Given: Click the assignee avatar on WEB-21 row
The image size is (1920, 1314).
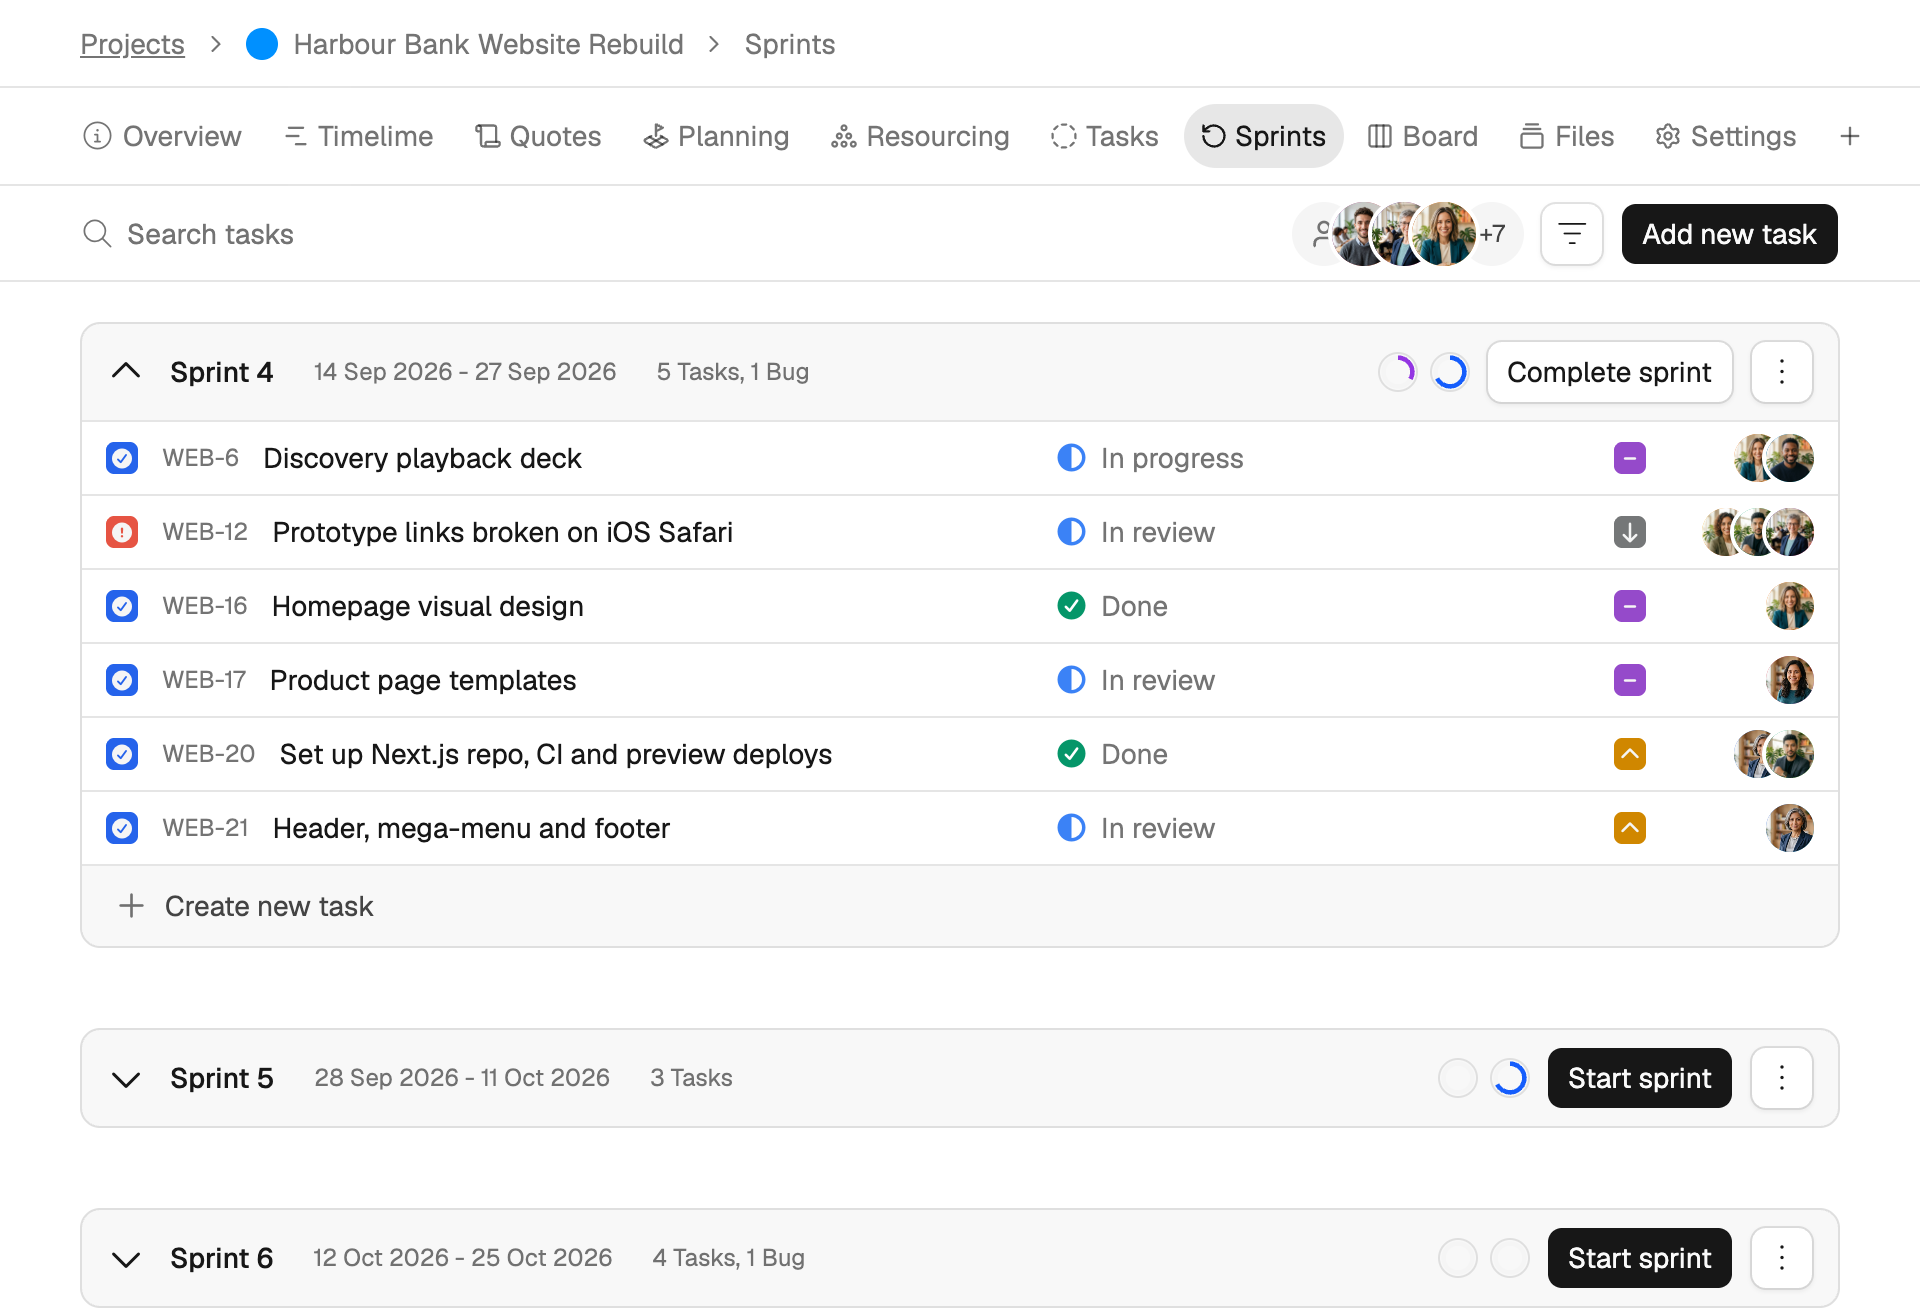Looking at the screenshot, I should click(x=1790, y=828).
